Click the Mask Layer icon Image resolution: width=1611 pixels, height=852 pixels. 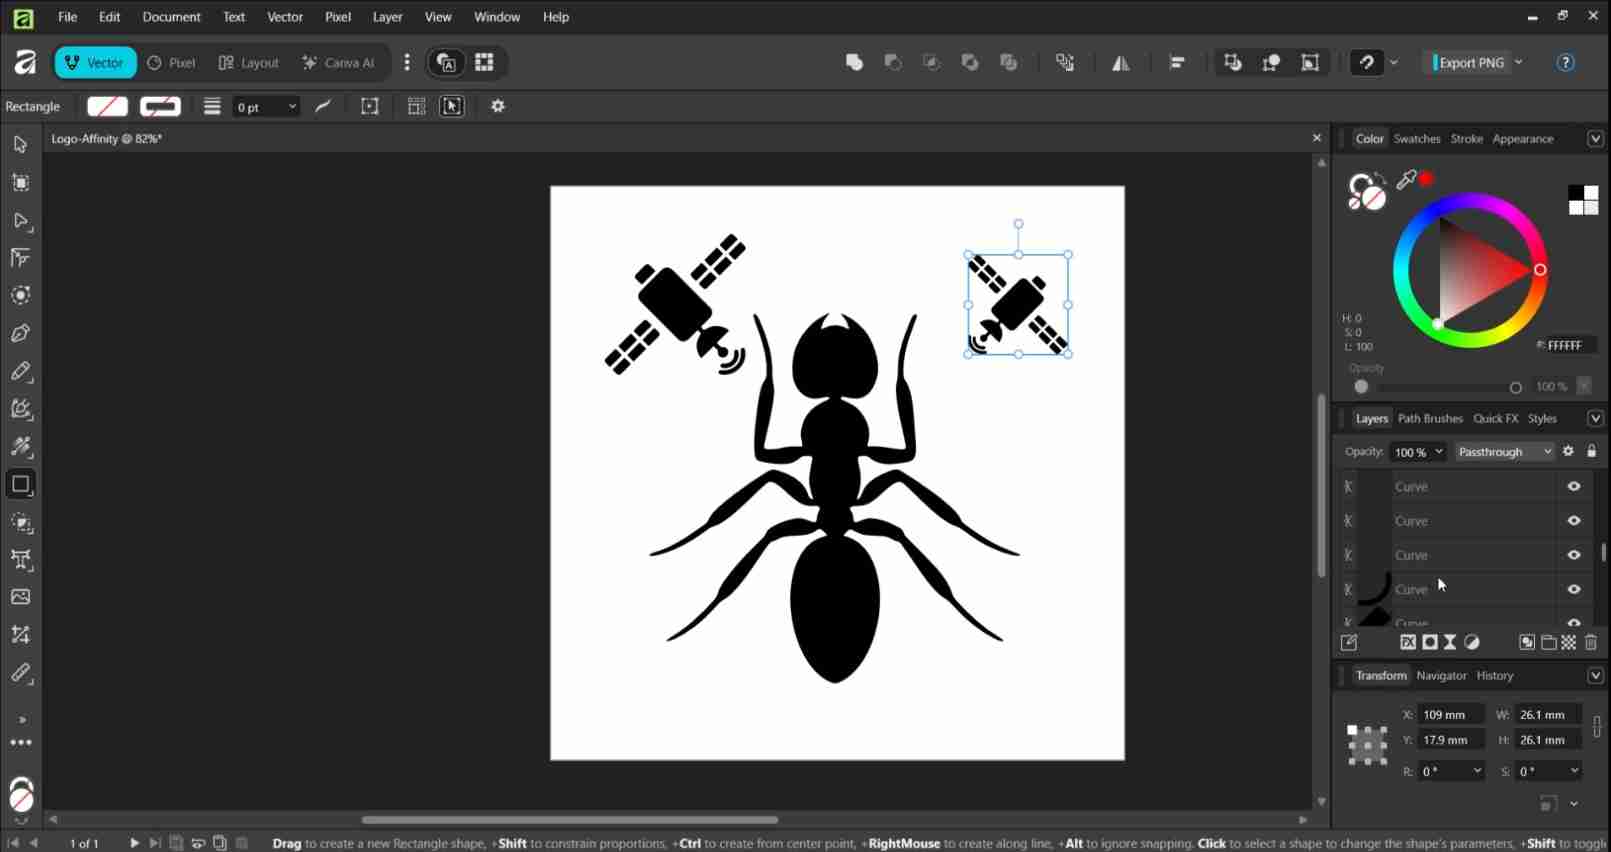pyautogui.click(x=1430, y=643)
